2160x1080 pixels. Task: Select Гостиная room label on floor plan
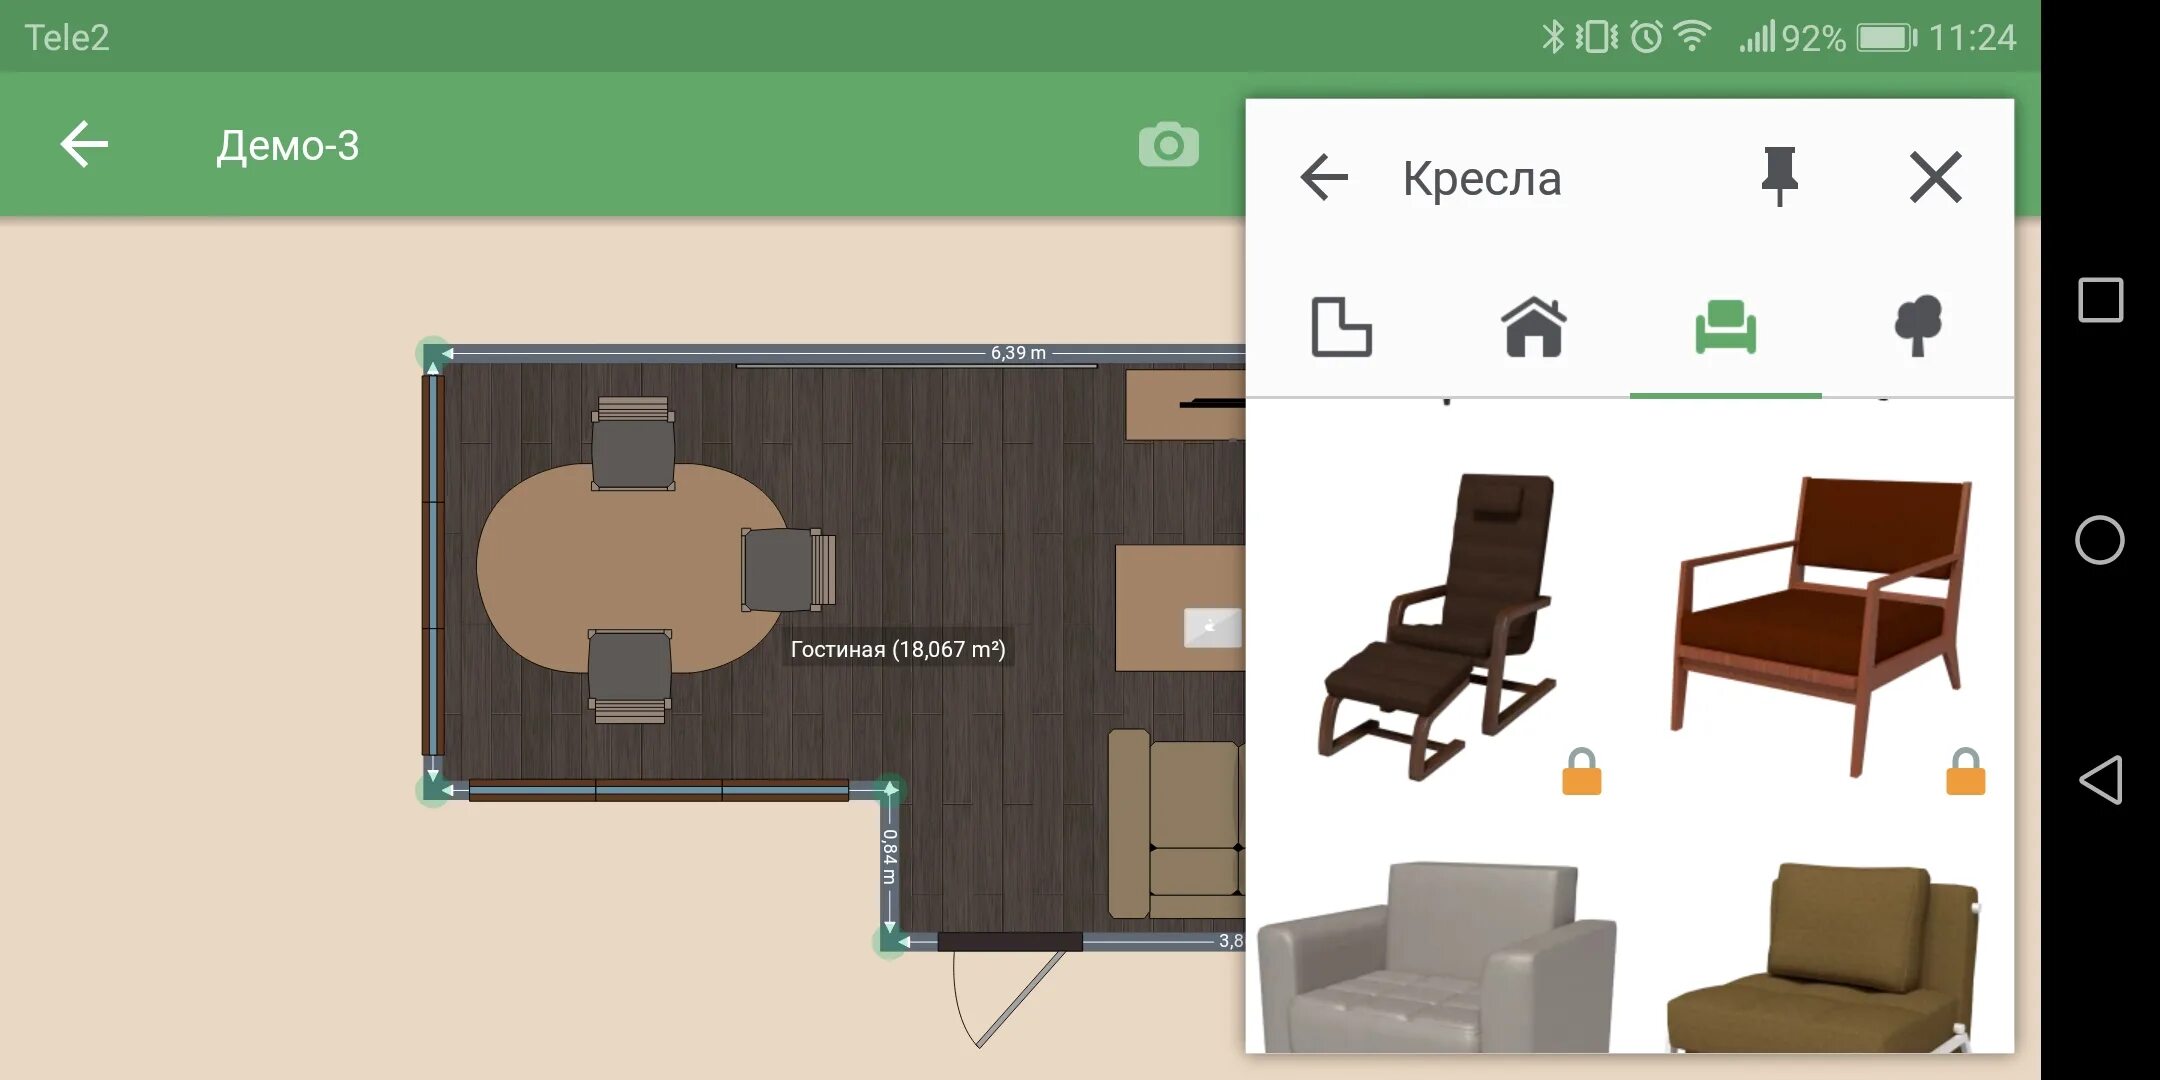click(895, 646)
